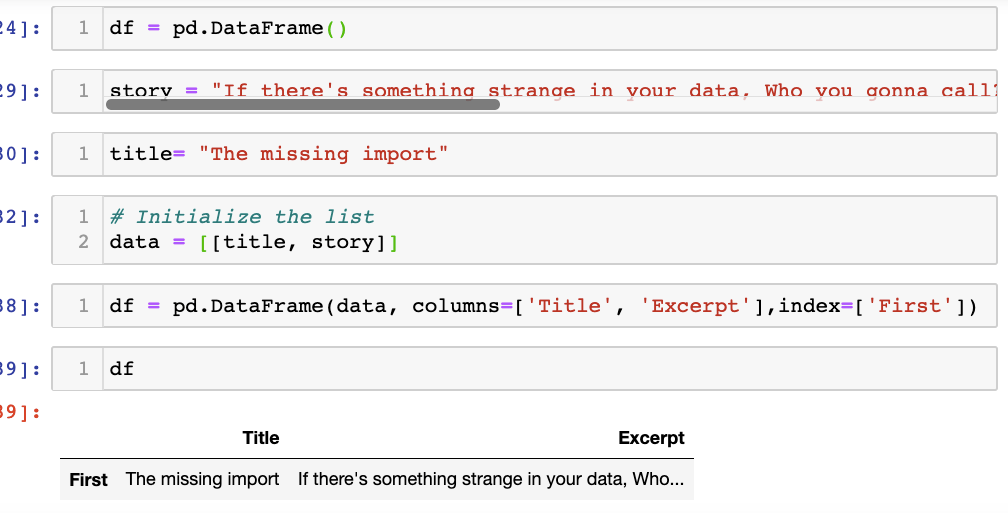The image size is (1008, 513).
Task: Click inside the story string assignment cell
Action: point(550,88)
